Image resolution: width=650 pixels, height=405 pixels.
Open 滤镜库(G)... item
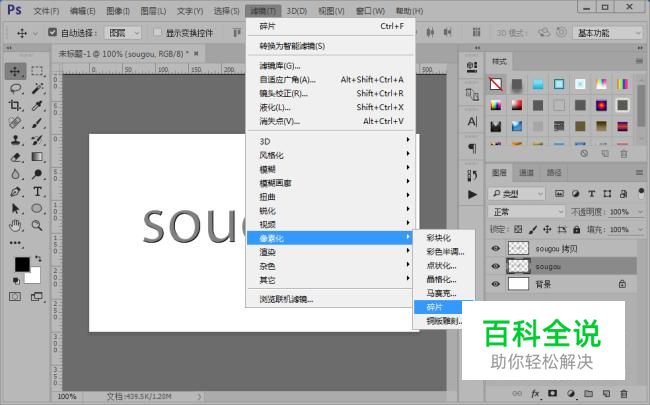coord(330,65)
